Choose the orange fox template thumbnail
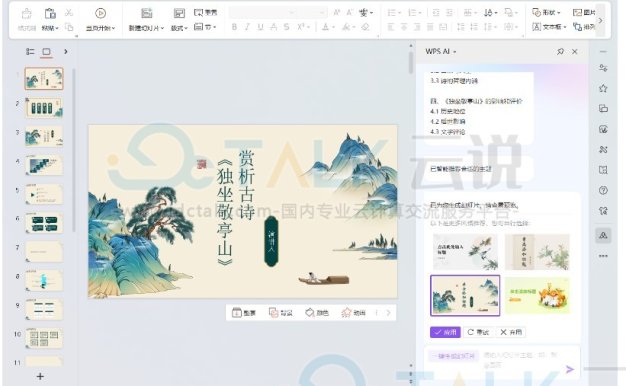 (537, 295)
